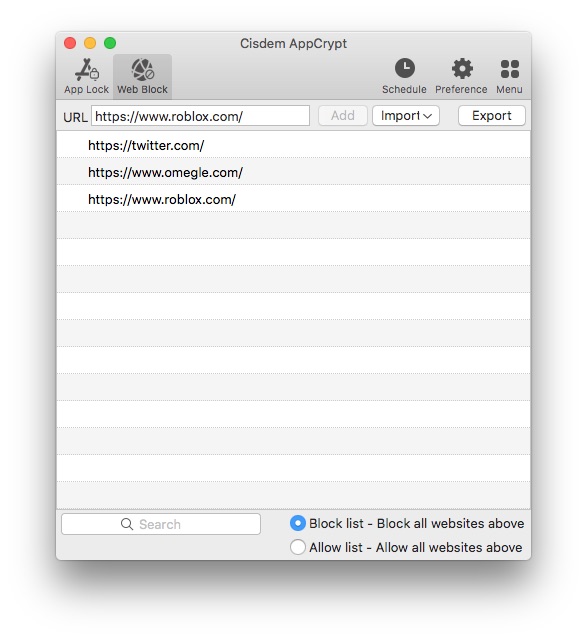Viewport: 587px width, 640px height.
Task: Select the Web Block globe icon
Action: [x=142, y=69]
